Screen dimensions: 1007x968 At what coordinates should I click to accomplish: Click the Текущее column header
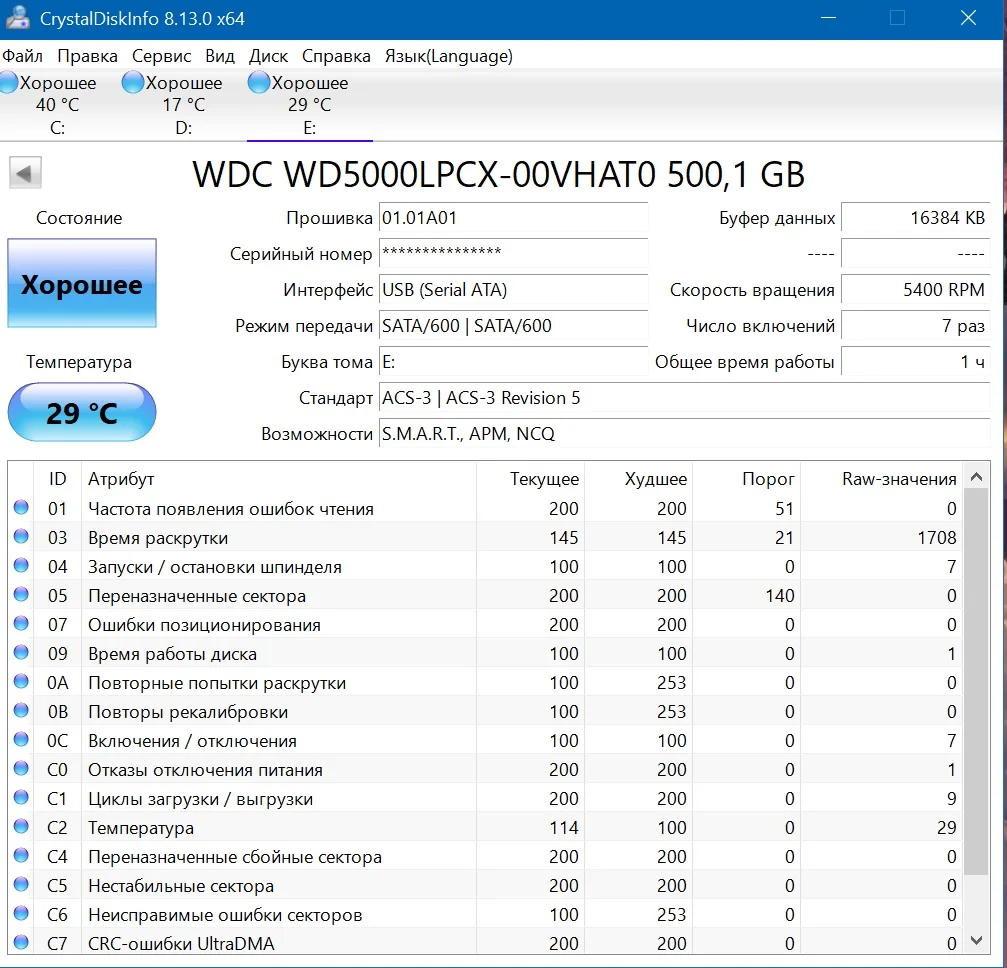click(530, 479)
